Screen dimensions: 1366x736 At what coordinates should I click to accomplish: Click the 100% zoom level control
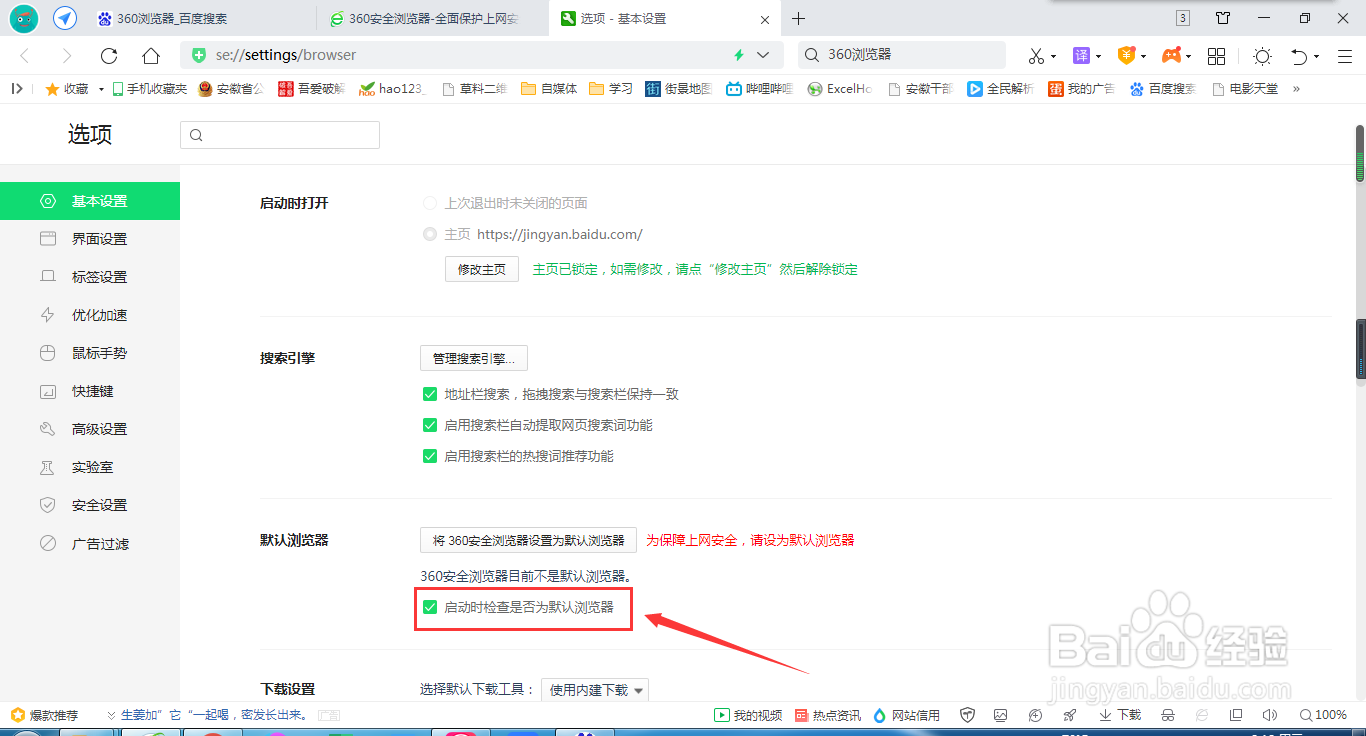tap(1322, 714)
